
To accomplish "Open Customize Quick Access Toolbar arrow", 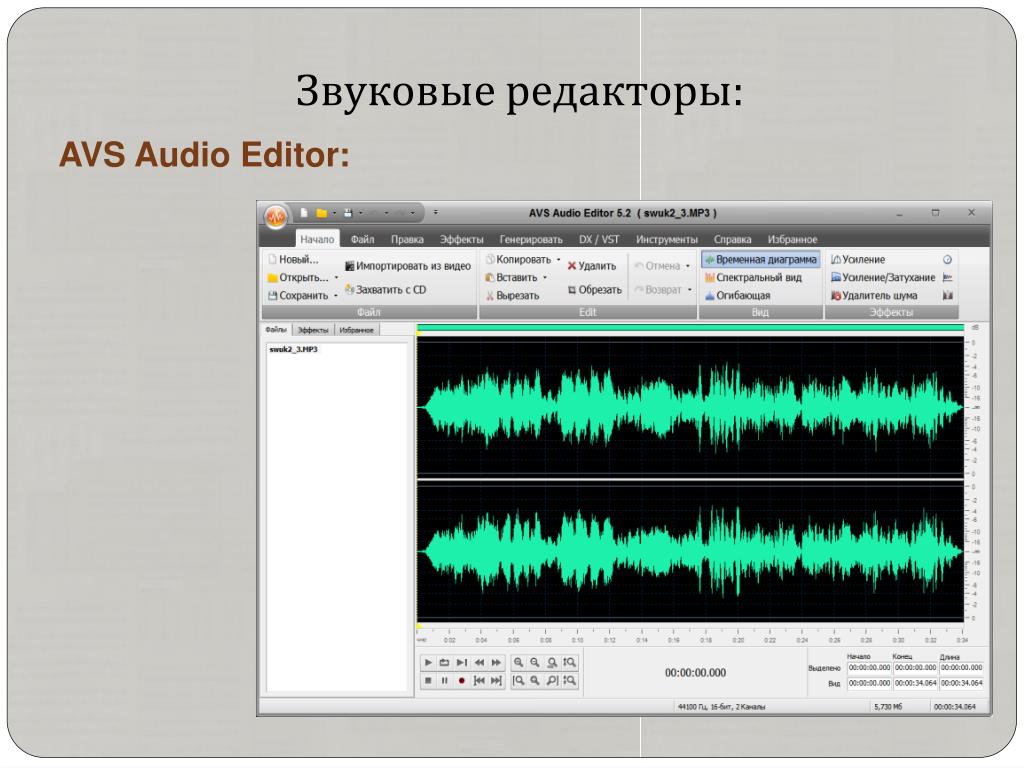I will (436, 213).
